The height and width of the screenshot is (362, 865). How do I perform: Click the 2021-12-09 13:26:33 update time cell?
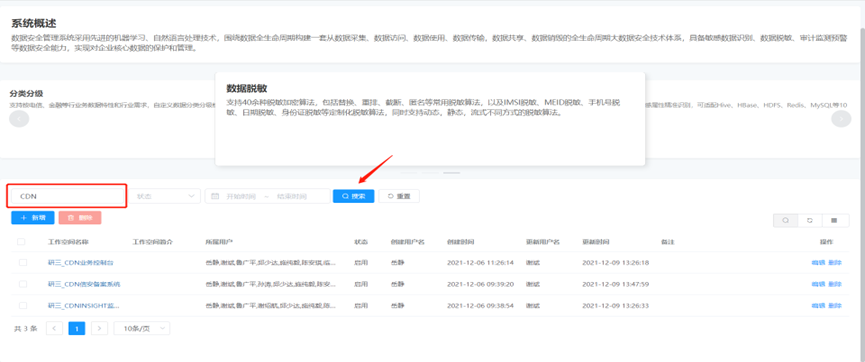click(616, 305)
